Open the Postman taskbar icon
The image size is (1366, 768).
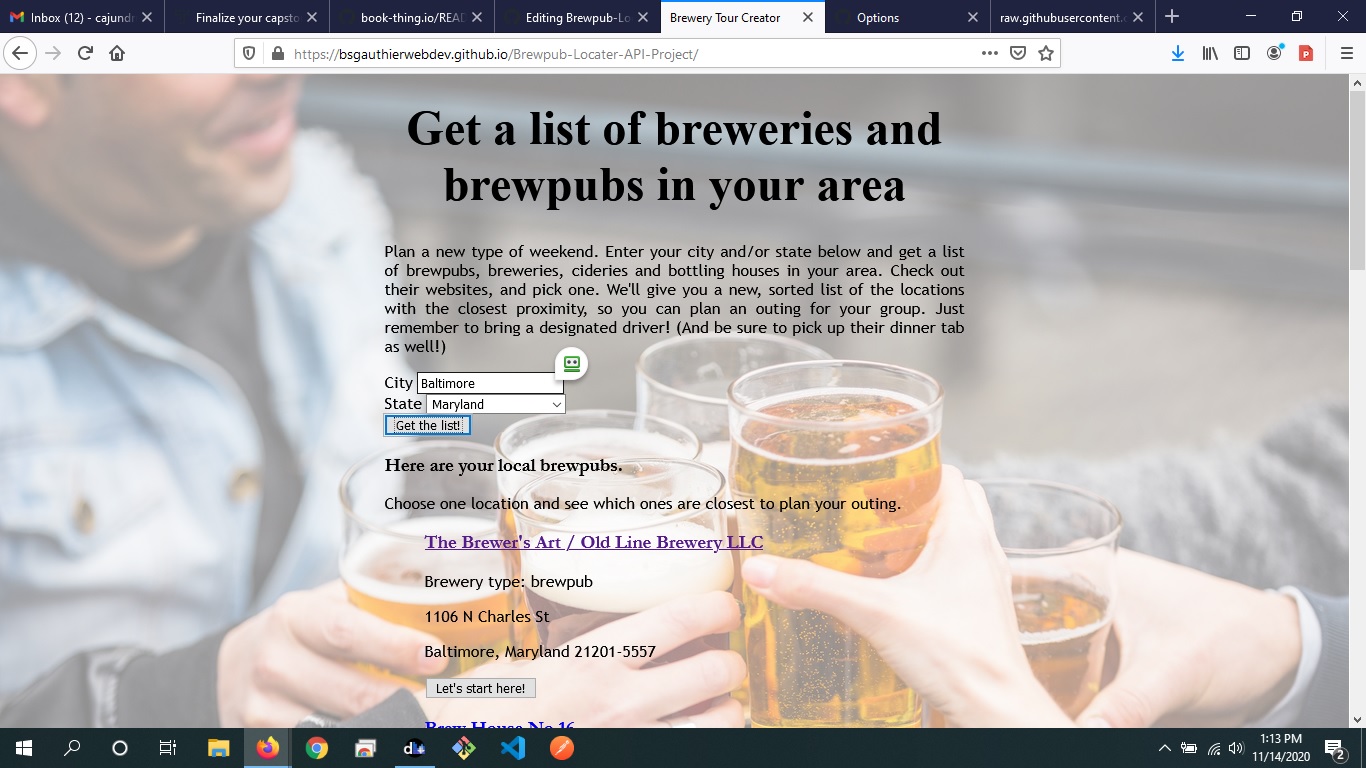562,748
